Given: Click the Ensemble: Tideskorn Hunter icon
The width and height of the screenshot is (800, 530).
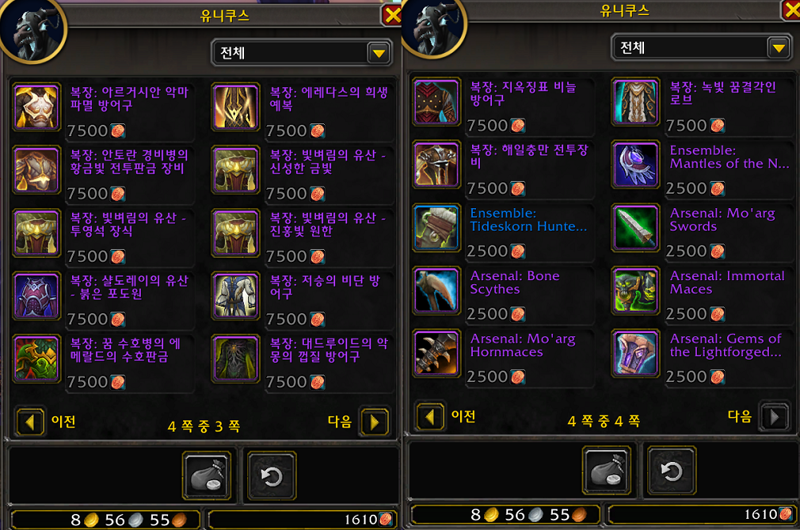Looking at the screenshot, I should [x=436, y=228].
